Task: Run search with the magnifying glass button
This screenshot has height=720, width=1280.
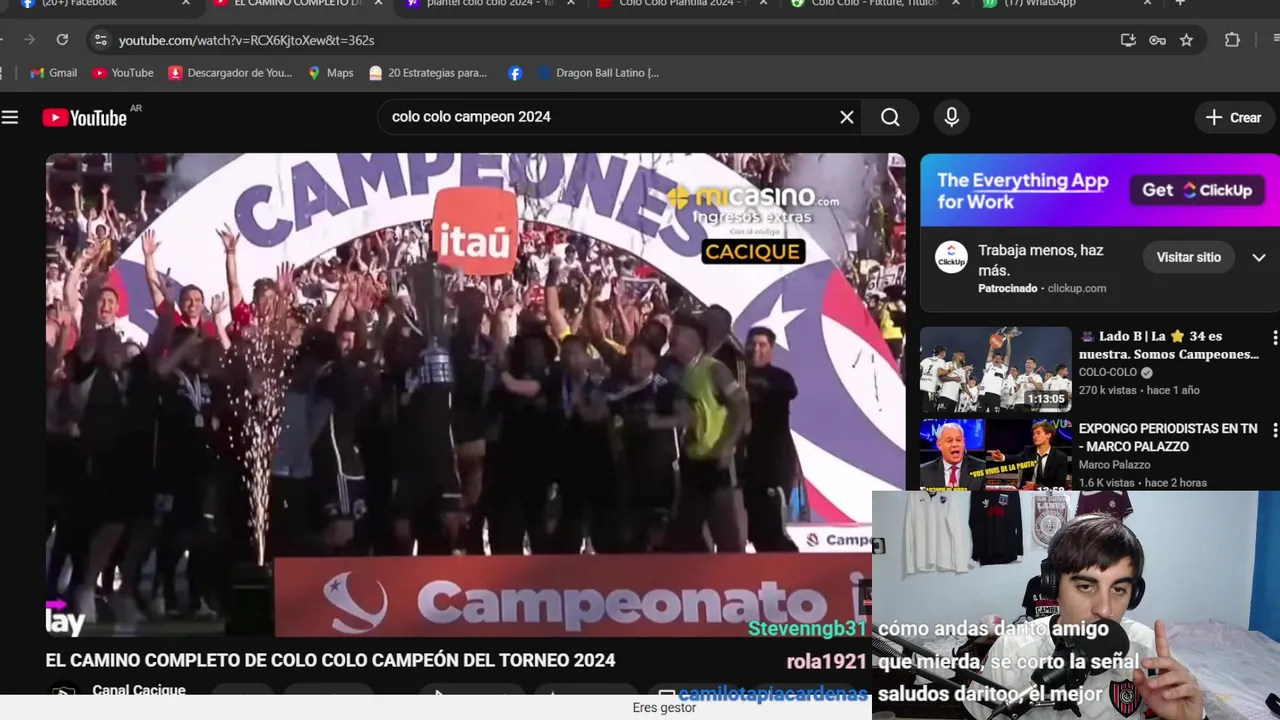Action: (x=890, y=117)
